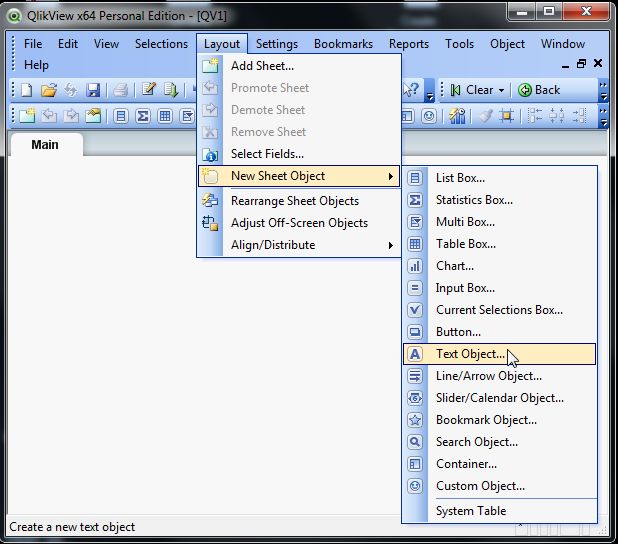This screenshot has width=618, height=544.
Task: Select Current Selections Box... entry
Action: click(499, 310)
